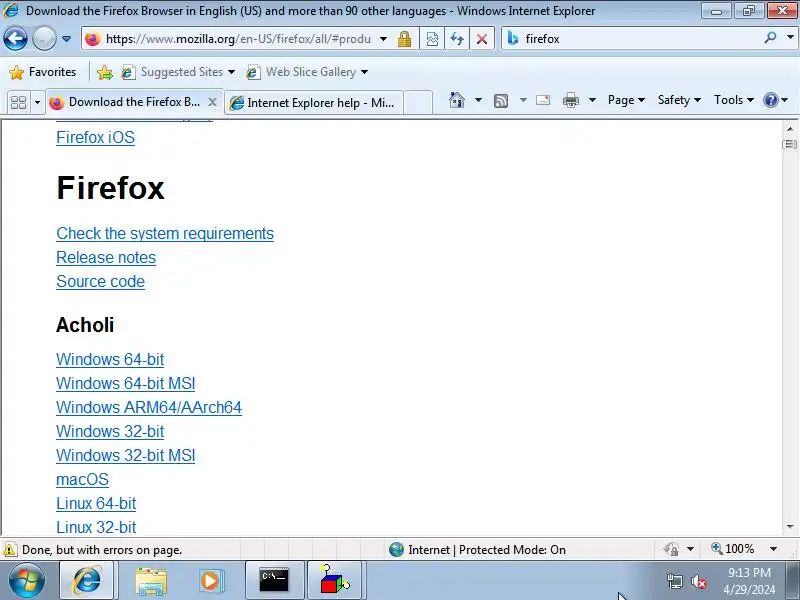Viewport: 800px width, 600px height.
Task: Close the Download the Firefox tab
Action: (213, 103)
